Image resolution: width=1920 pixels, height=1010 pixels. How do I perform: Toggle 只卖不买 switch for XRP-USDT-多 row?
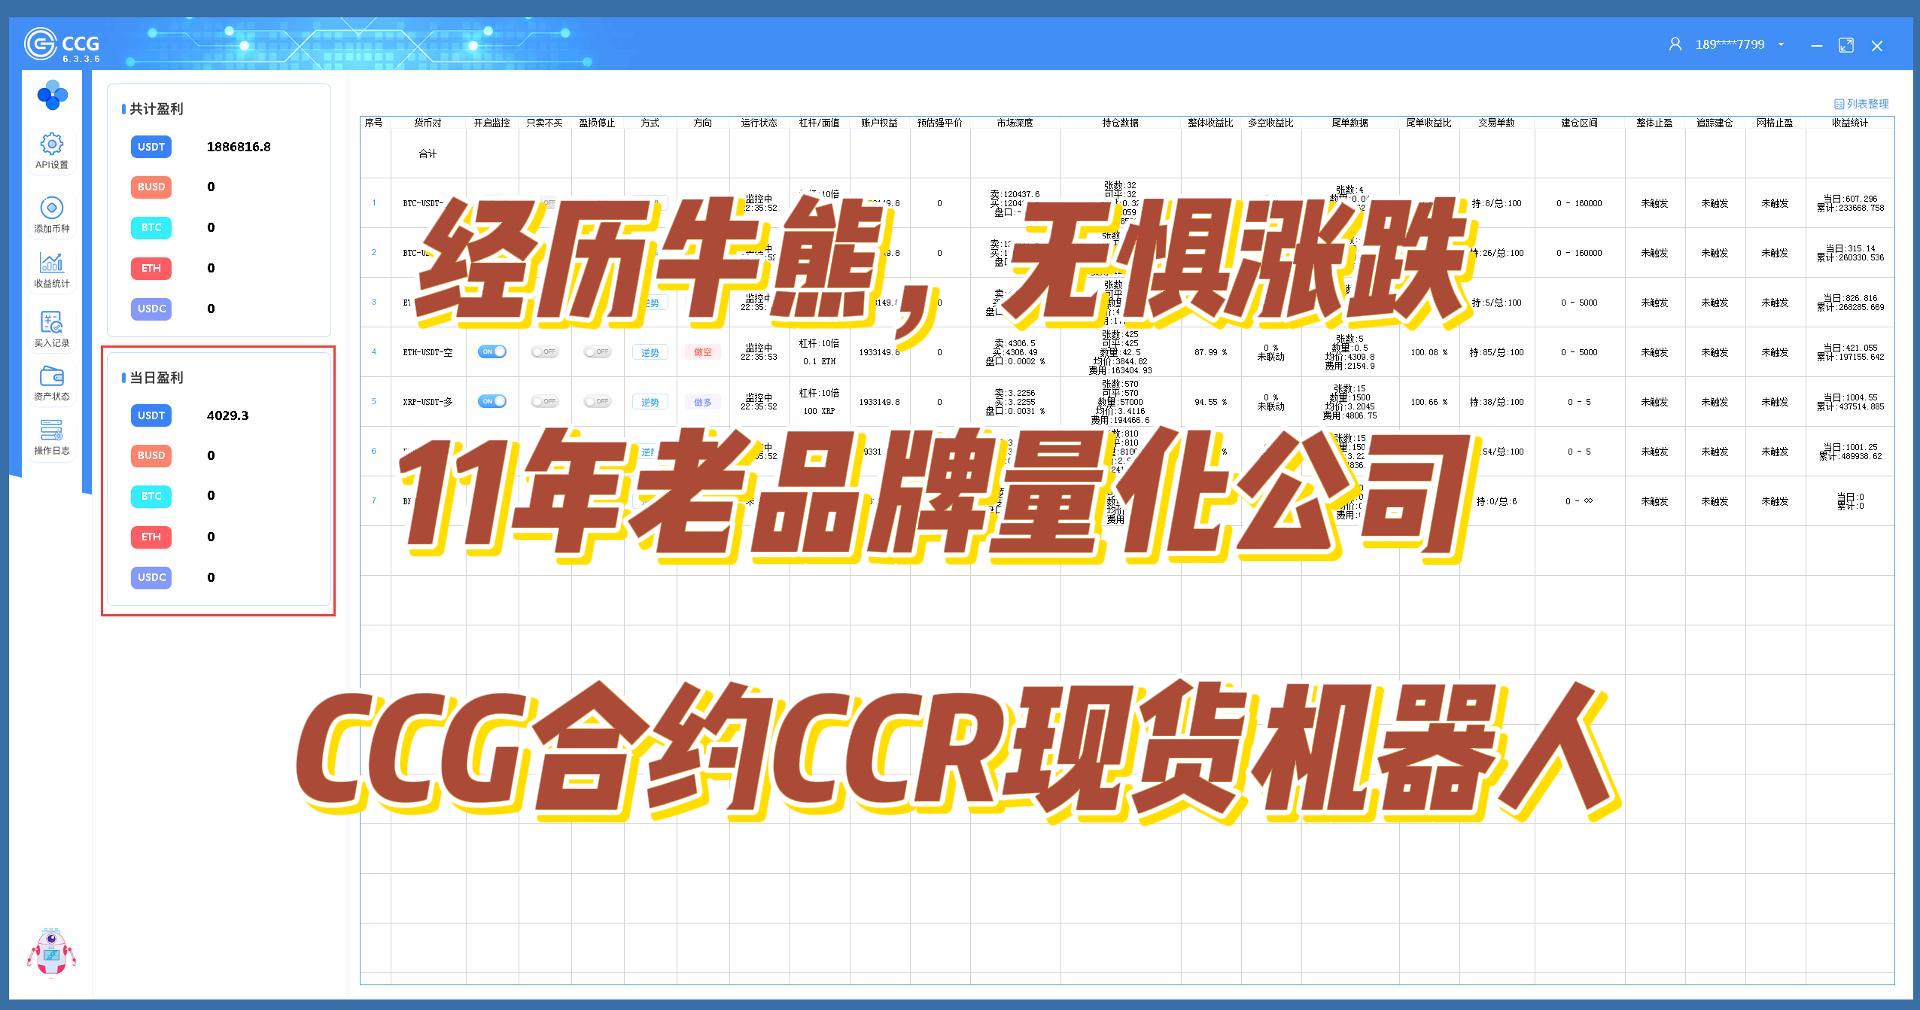point(544,402)
